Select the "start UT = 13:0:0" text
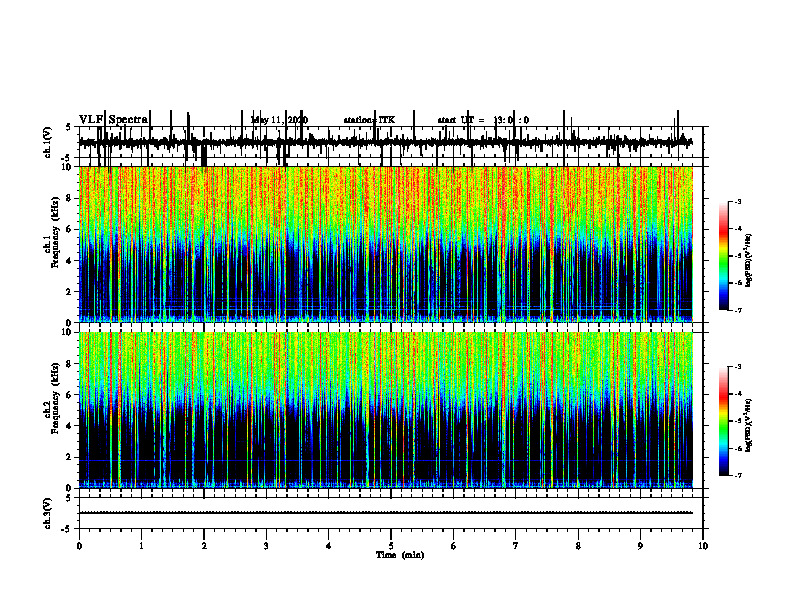The height and width of the screenshot is (612, 792). coord(483,120)
